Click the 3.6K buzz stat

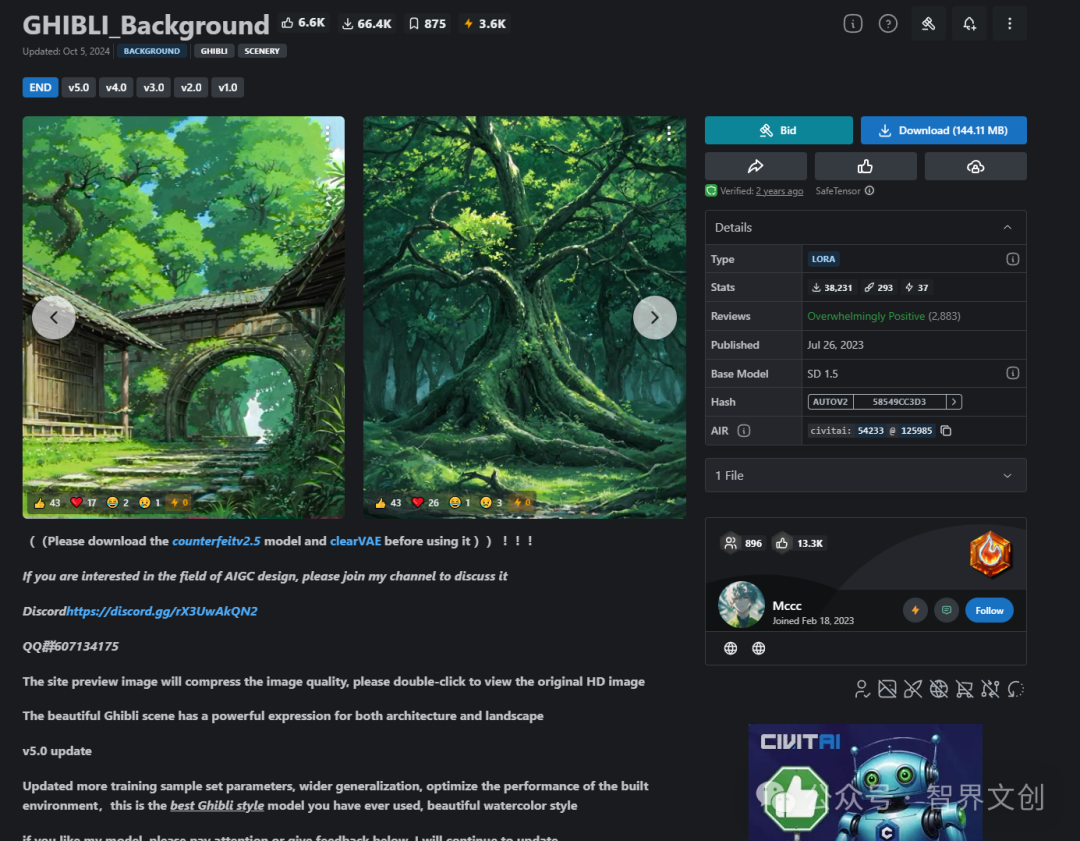pyautogui.click(x=485, y=23)
